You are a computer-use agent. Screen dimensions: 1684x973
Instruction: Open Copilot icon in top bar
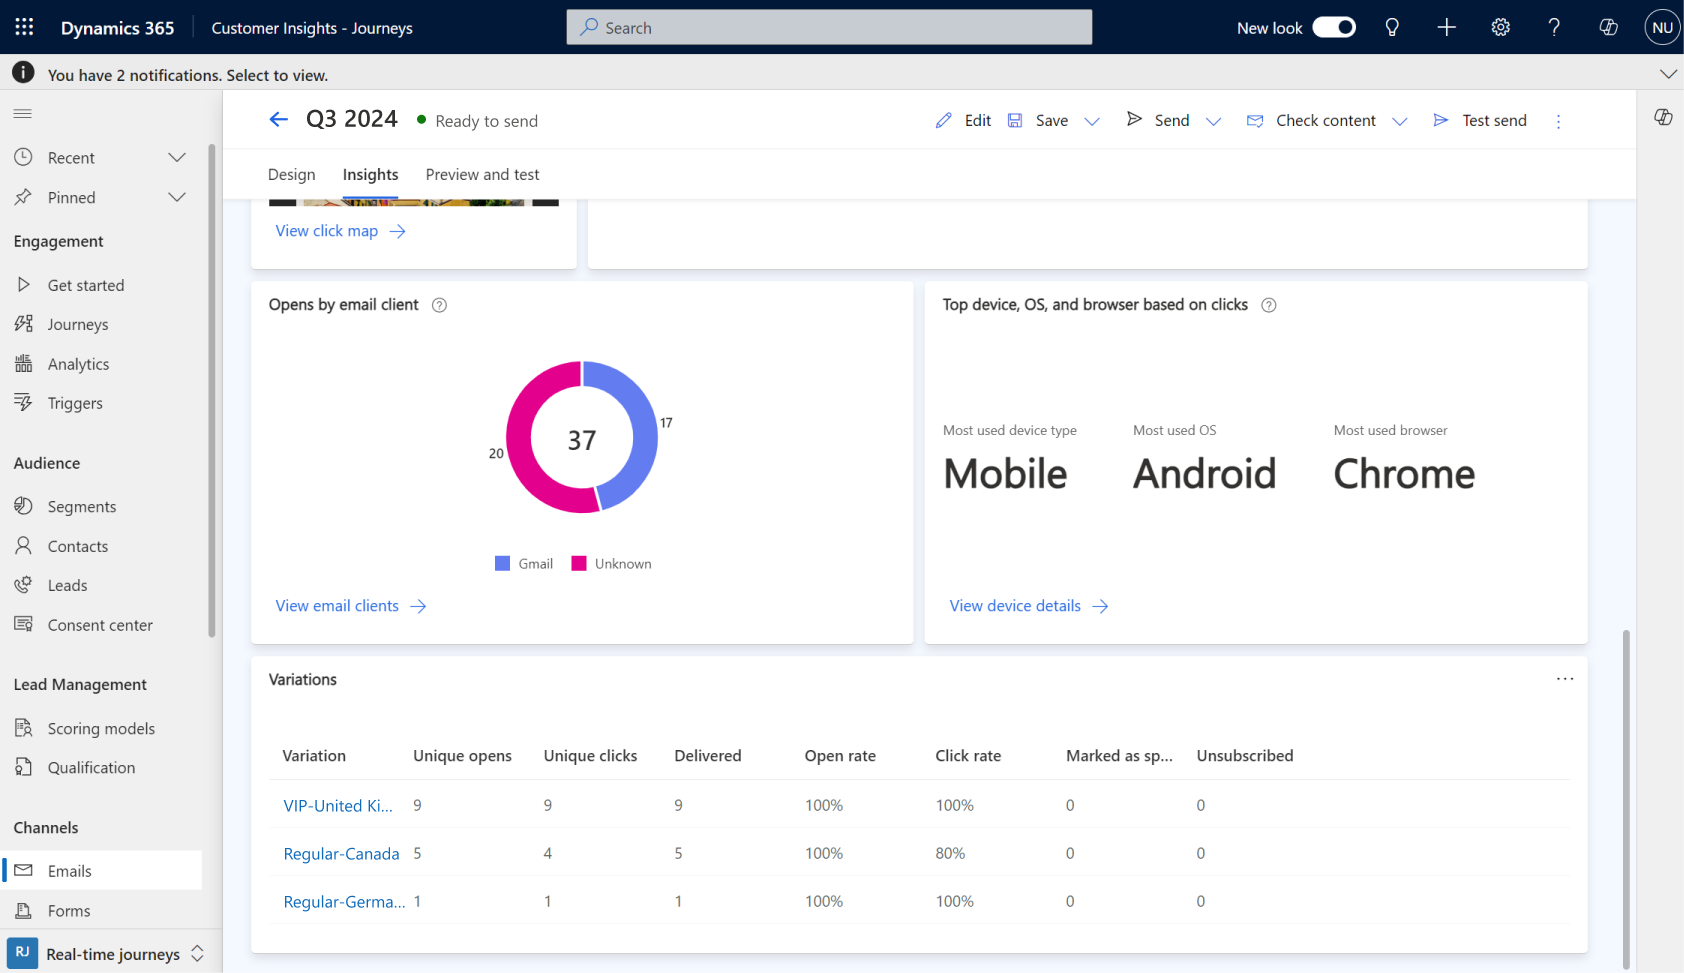click(x=1608, y=27)
